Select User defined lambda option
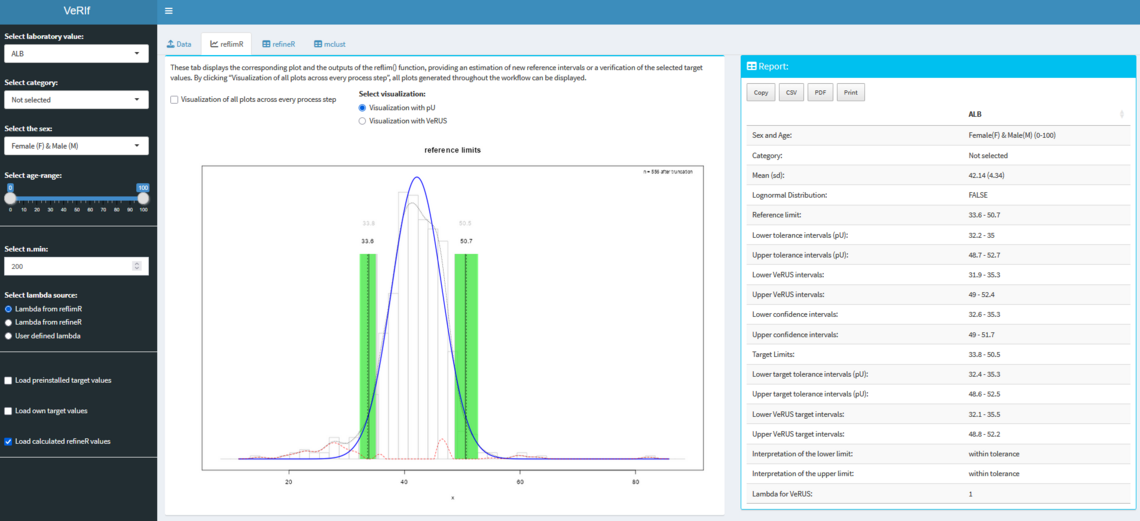 pyautogui.click(x=9, y=336)
